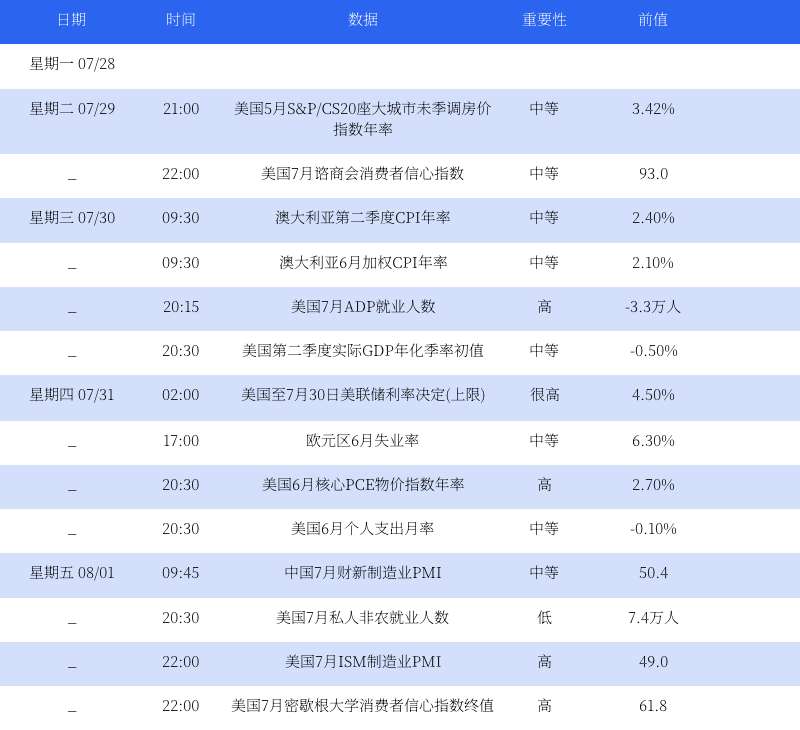Click the 93.0 previous value
The image size is (800, 730).
[653, 173]
